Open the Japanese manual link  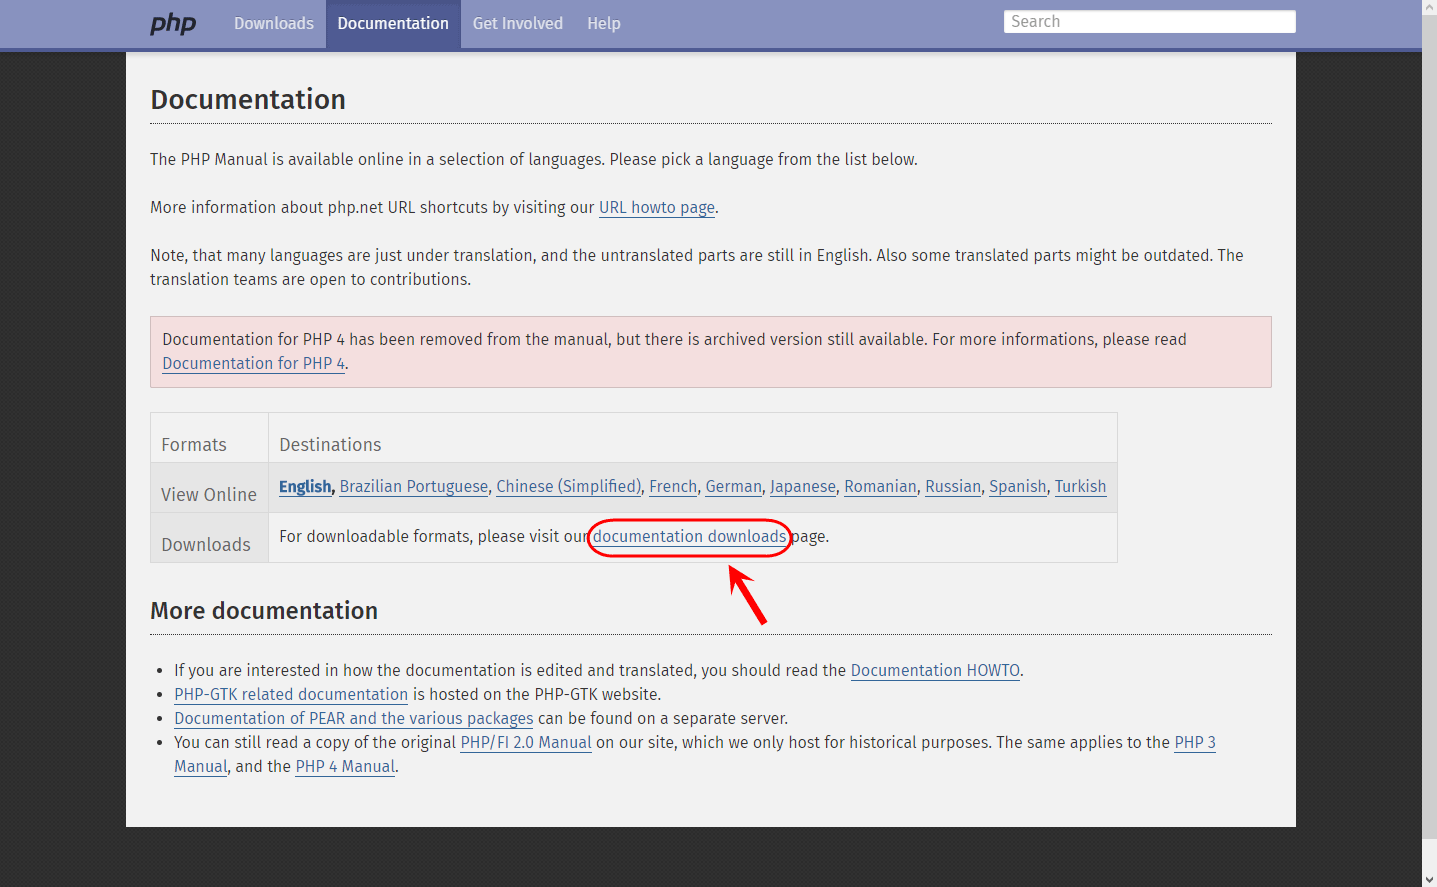point(803,487)
